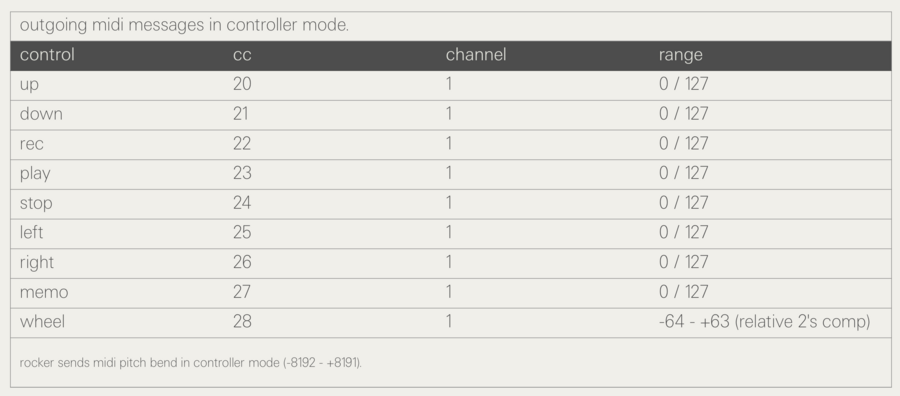This screenshot has width=900, height=396.
Task: Select the 'right' control cell
Action: point(37,263)
